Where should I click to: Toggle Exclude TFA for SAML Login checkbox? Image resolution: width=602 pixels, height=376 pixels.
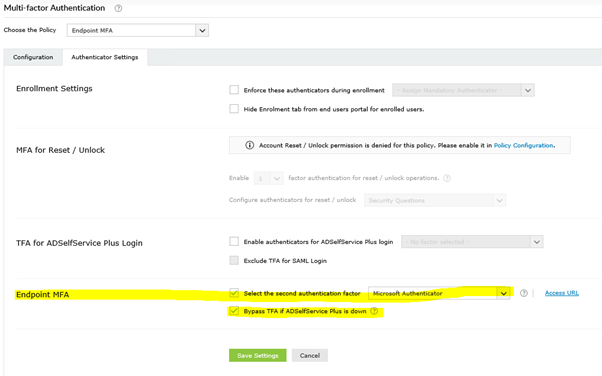tap(234, 260)
